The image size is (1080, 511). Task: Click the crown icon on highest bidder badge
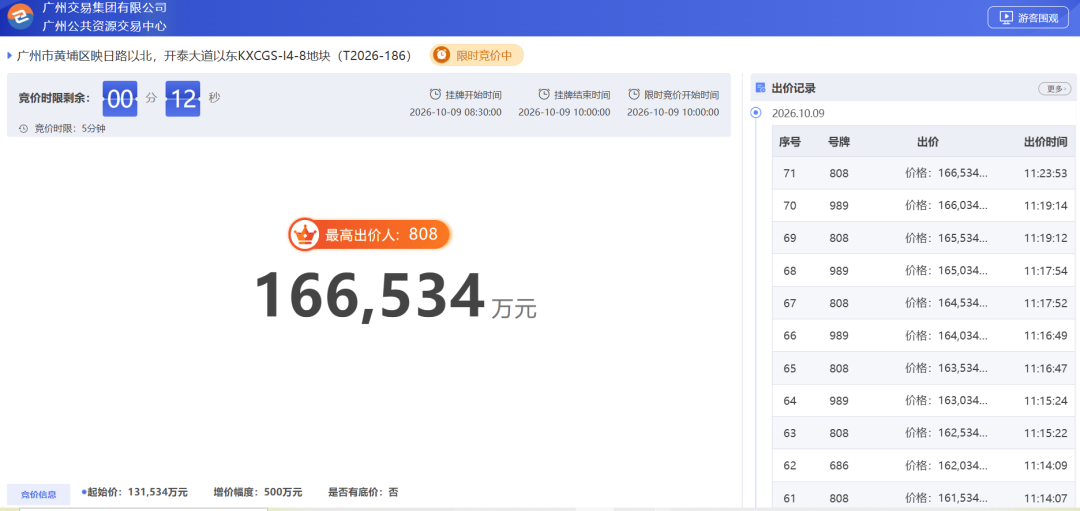[303, 235]
